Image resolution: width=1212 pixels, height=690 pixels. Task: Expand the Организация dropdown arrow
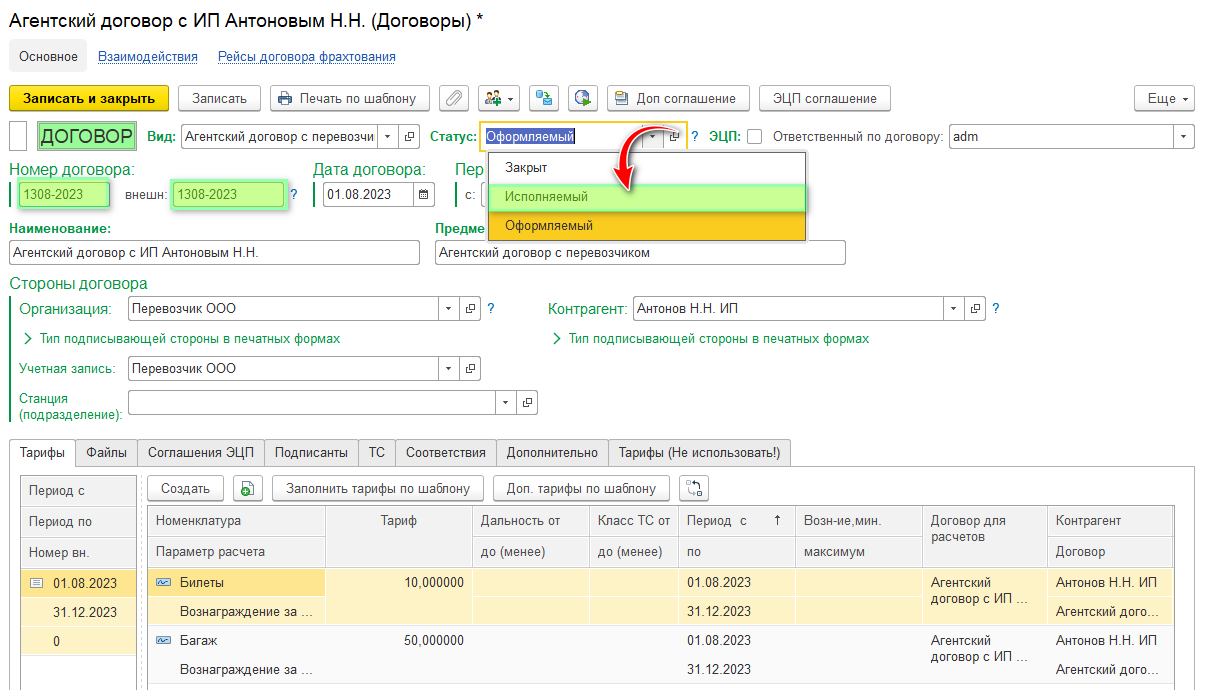[x=449, y=309]
